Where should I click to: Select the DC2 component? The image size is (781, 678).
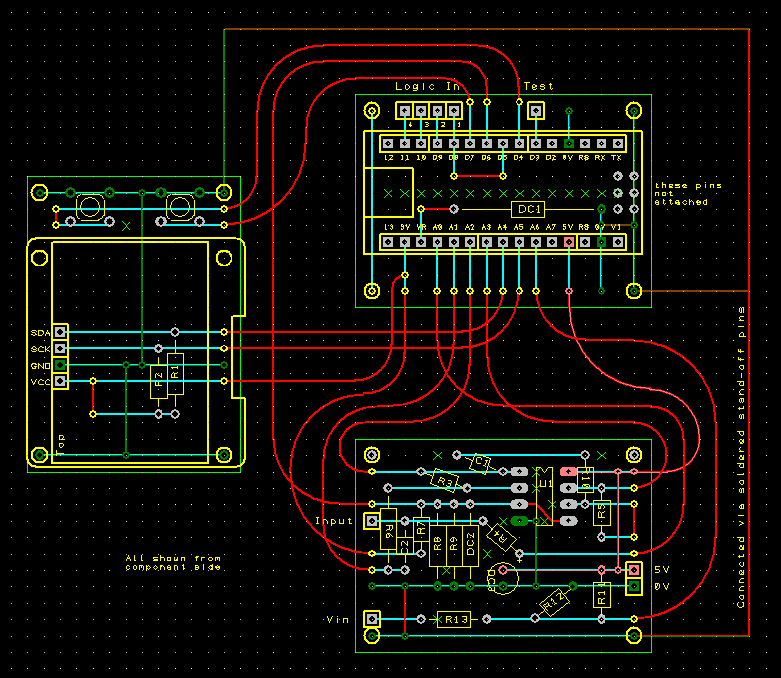tap(470, 545)
